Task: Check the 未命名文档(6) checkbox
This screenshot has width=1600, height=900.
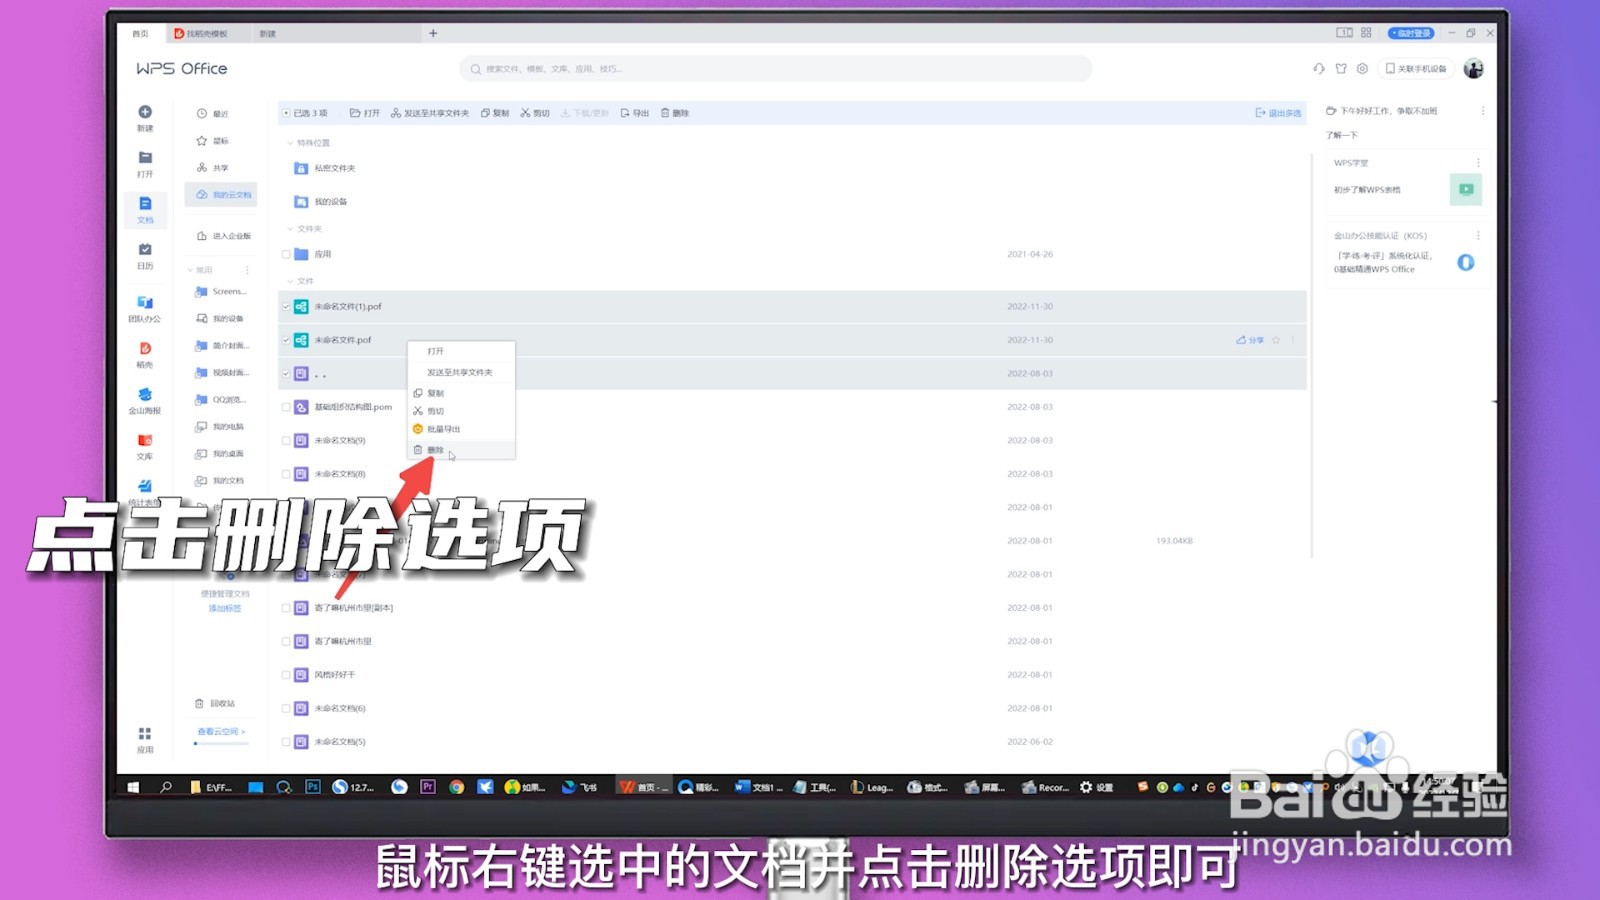Action: pyautogui.click(x=286, y=708)
